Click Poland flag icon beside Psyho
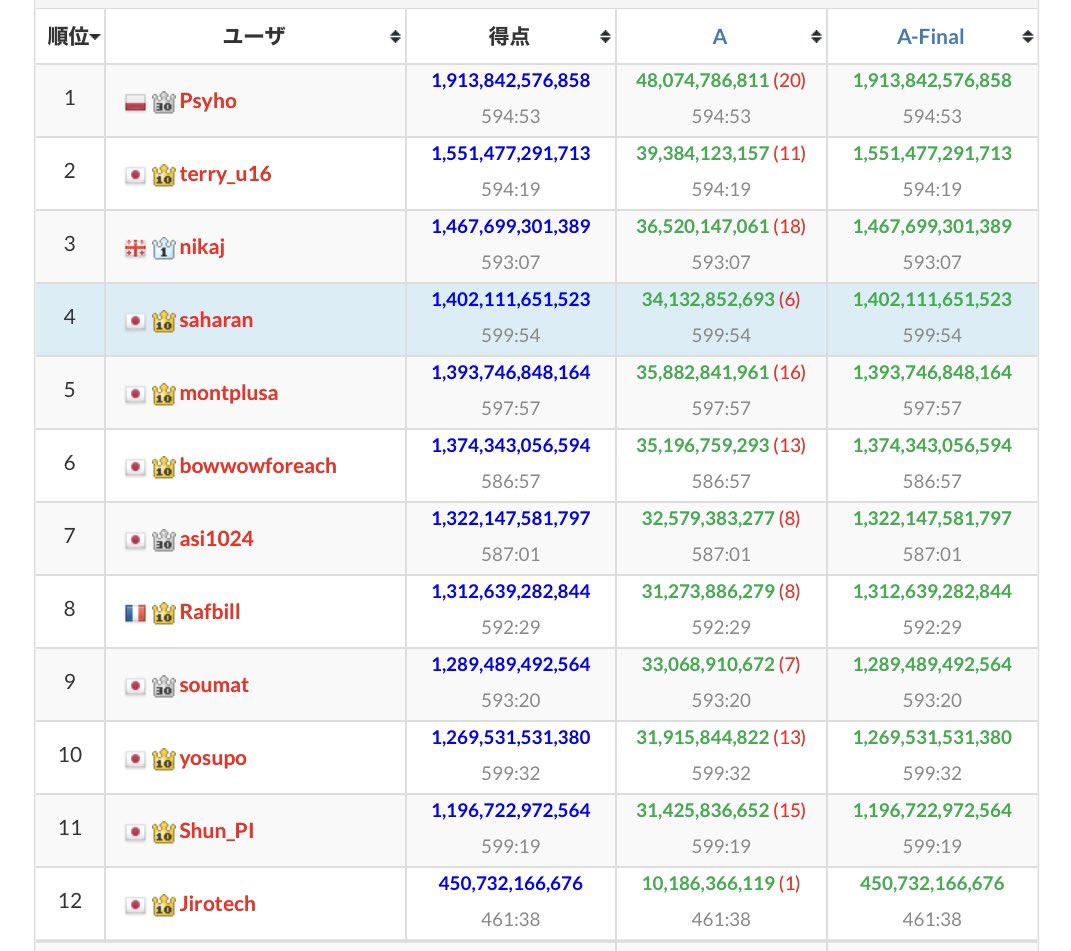 coord(135,103)
